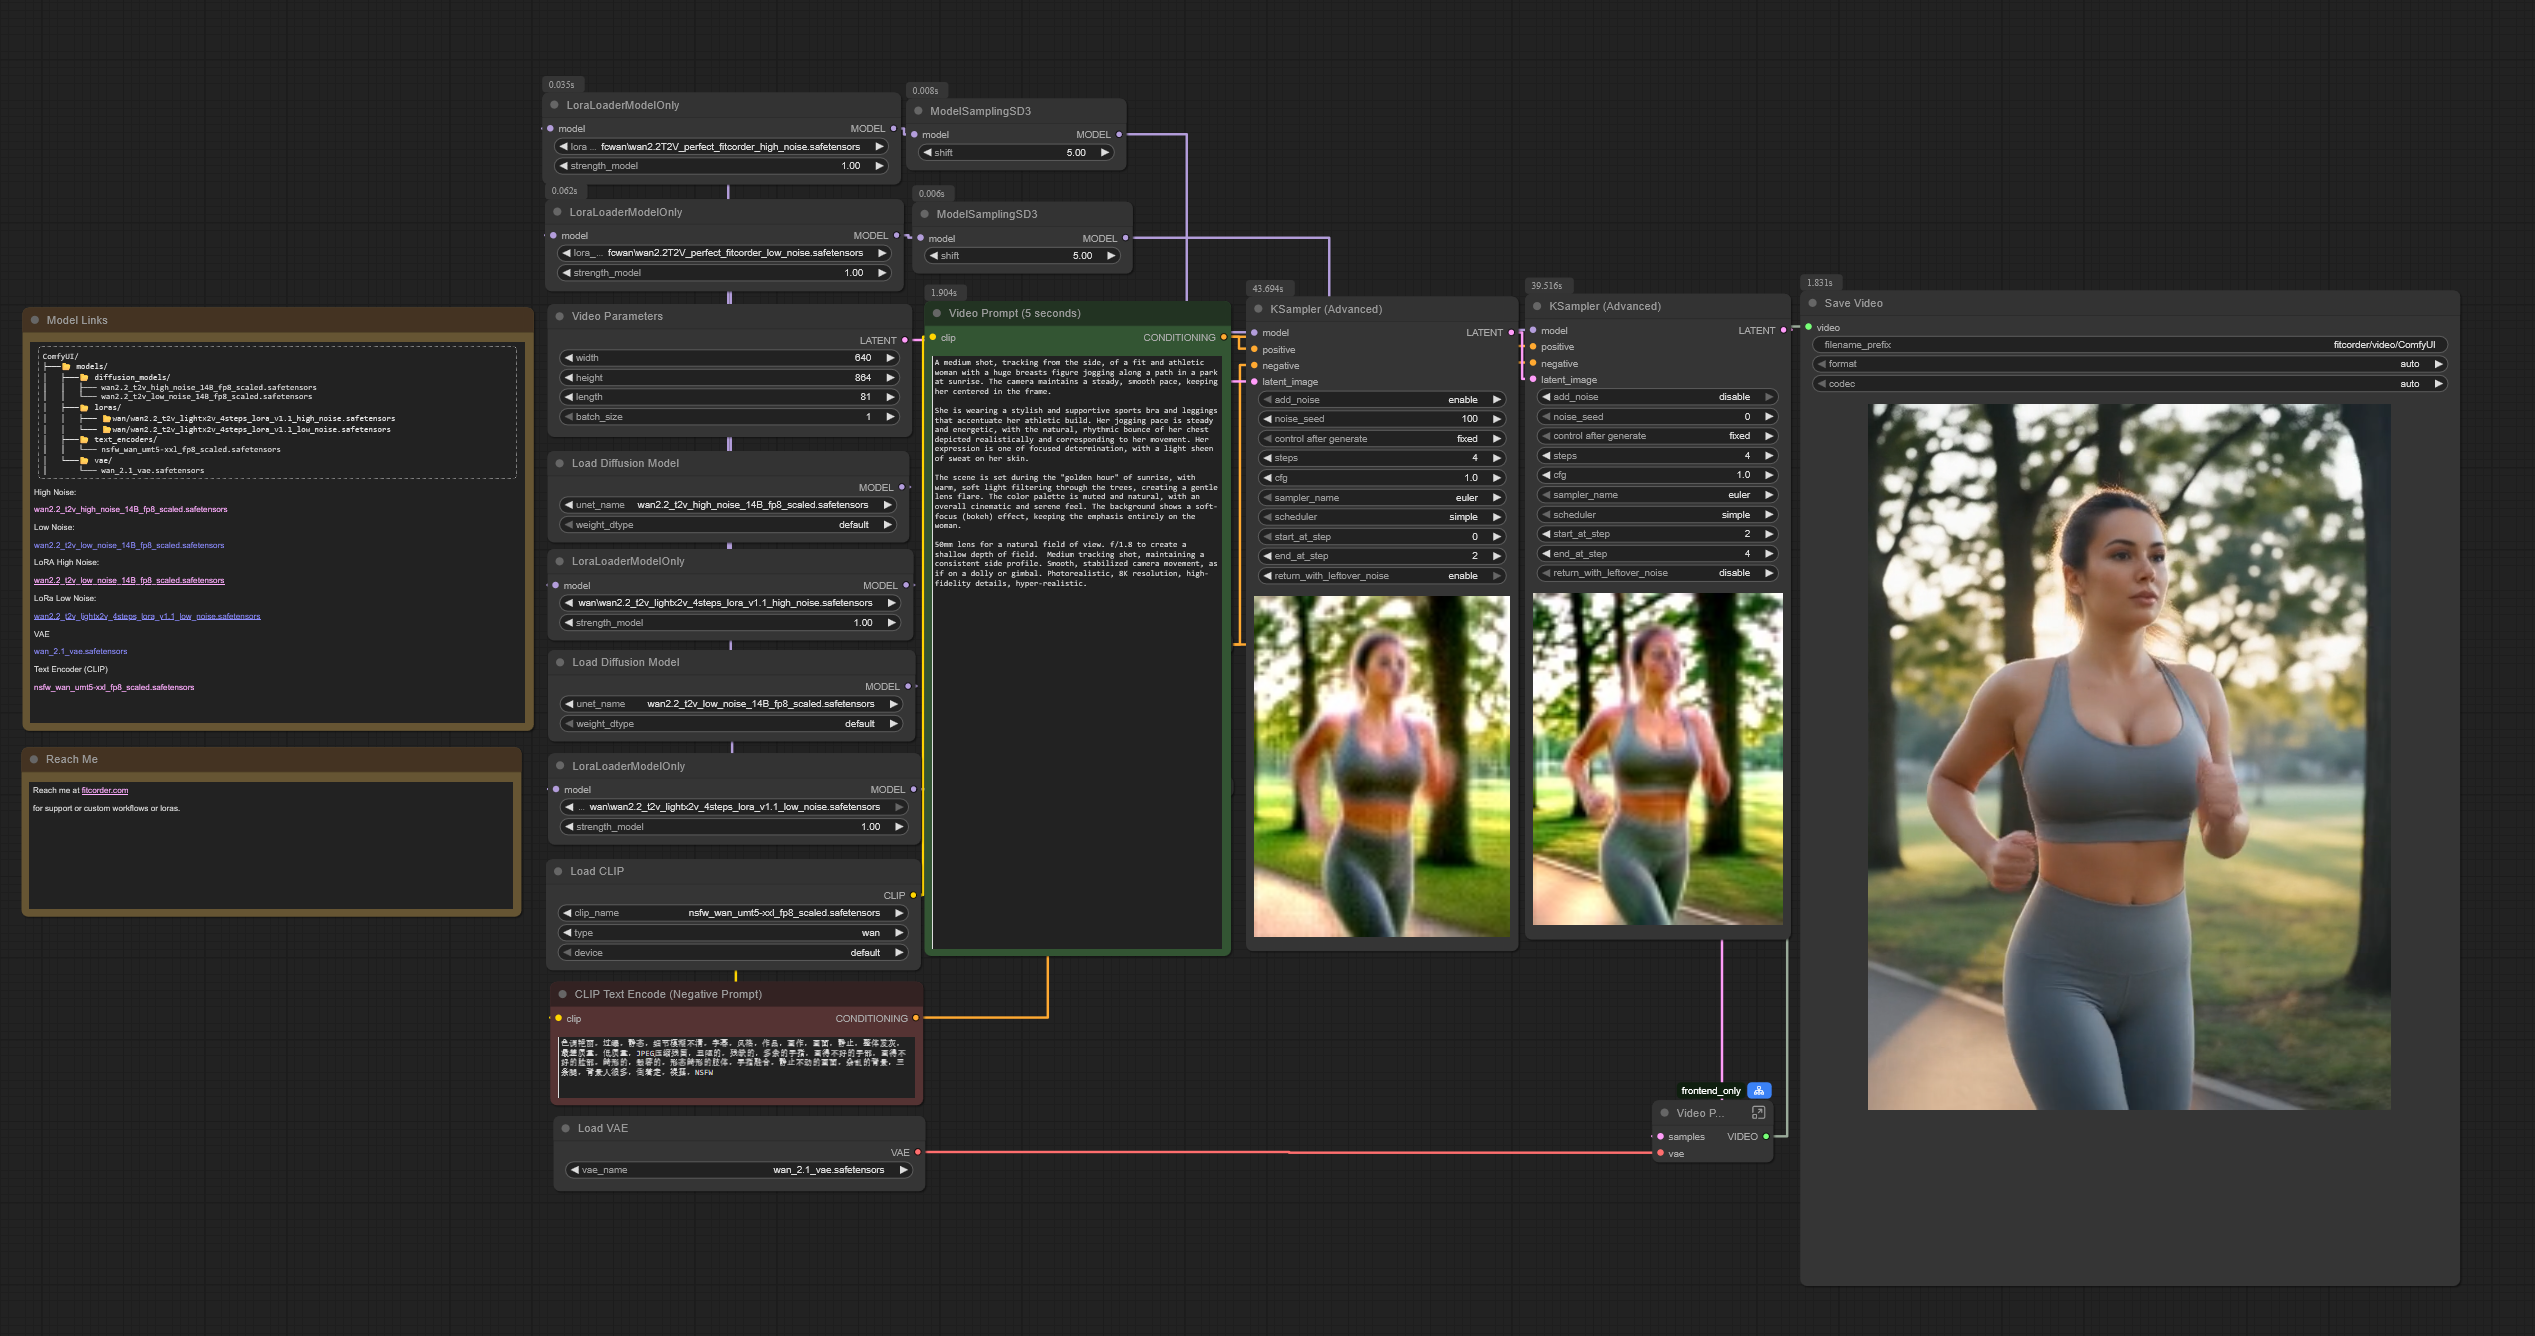The width and height of the screenshot is (2535, 1336).
Task: Click the blue subgraph icon above Video P node
Action: pyautogui.click(x=1759, y=1090)
